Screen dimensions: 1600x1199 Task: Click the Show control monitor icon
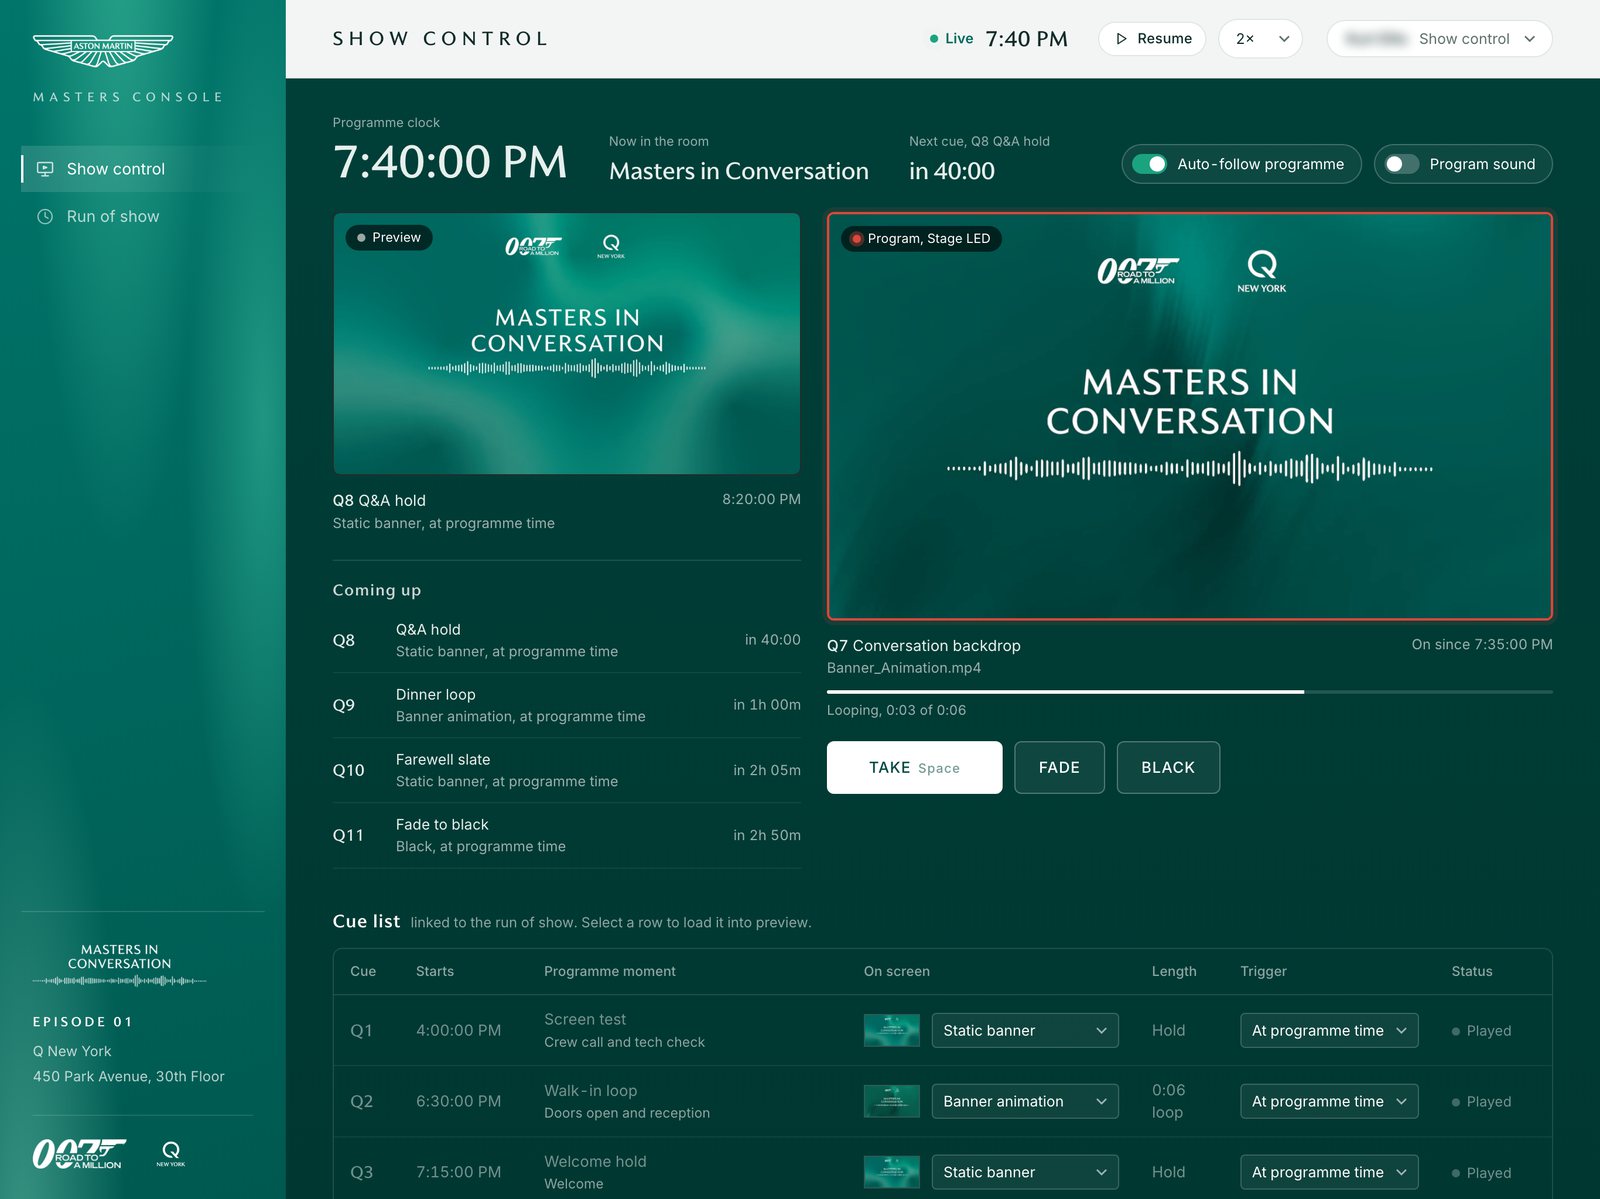point(45,169)
